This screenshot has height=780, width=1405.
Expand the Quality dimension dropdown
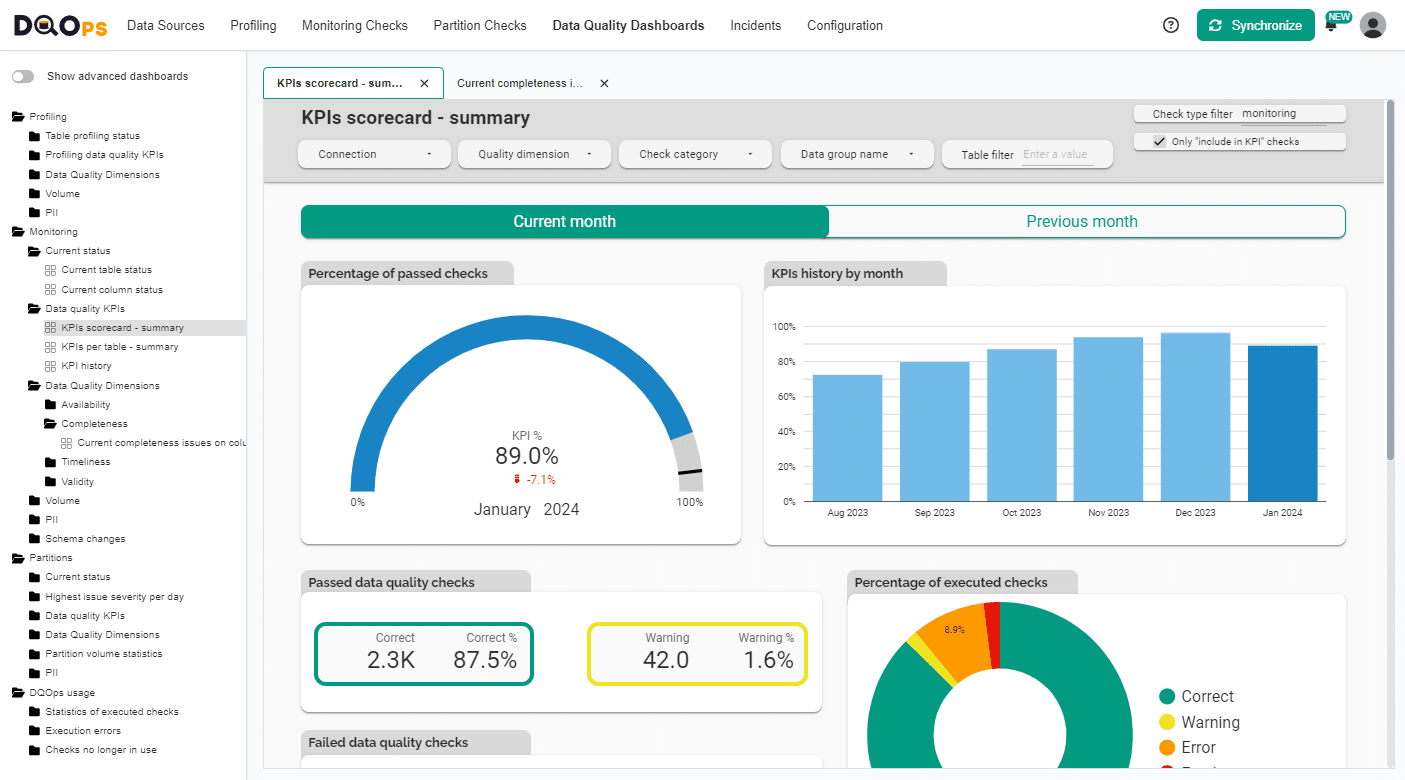[534, 155]
